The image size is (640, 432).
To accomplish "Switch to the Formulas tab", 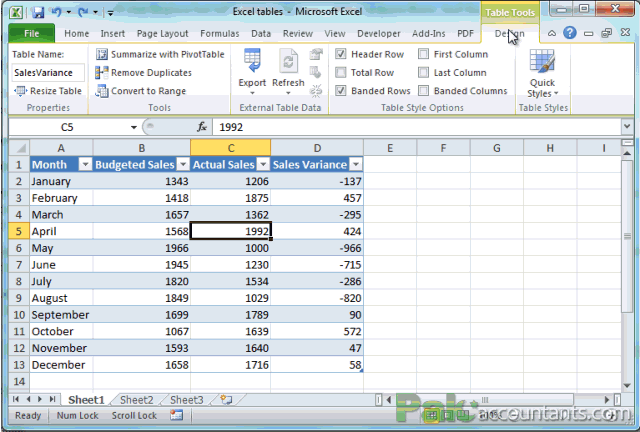I will (x=220, y=33).
